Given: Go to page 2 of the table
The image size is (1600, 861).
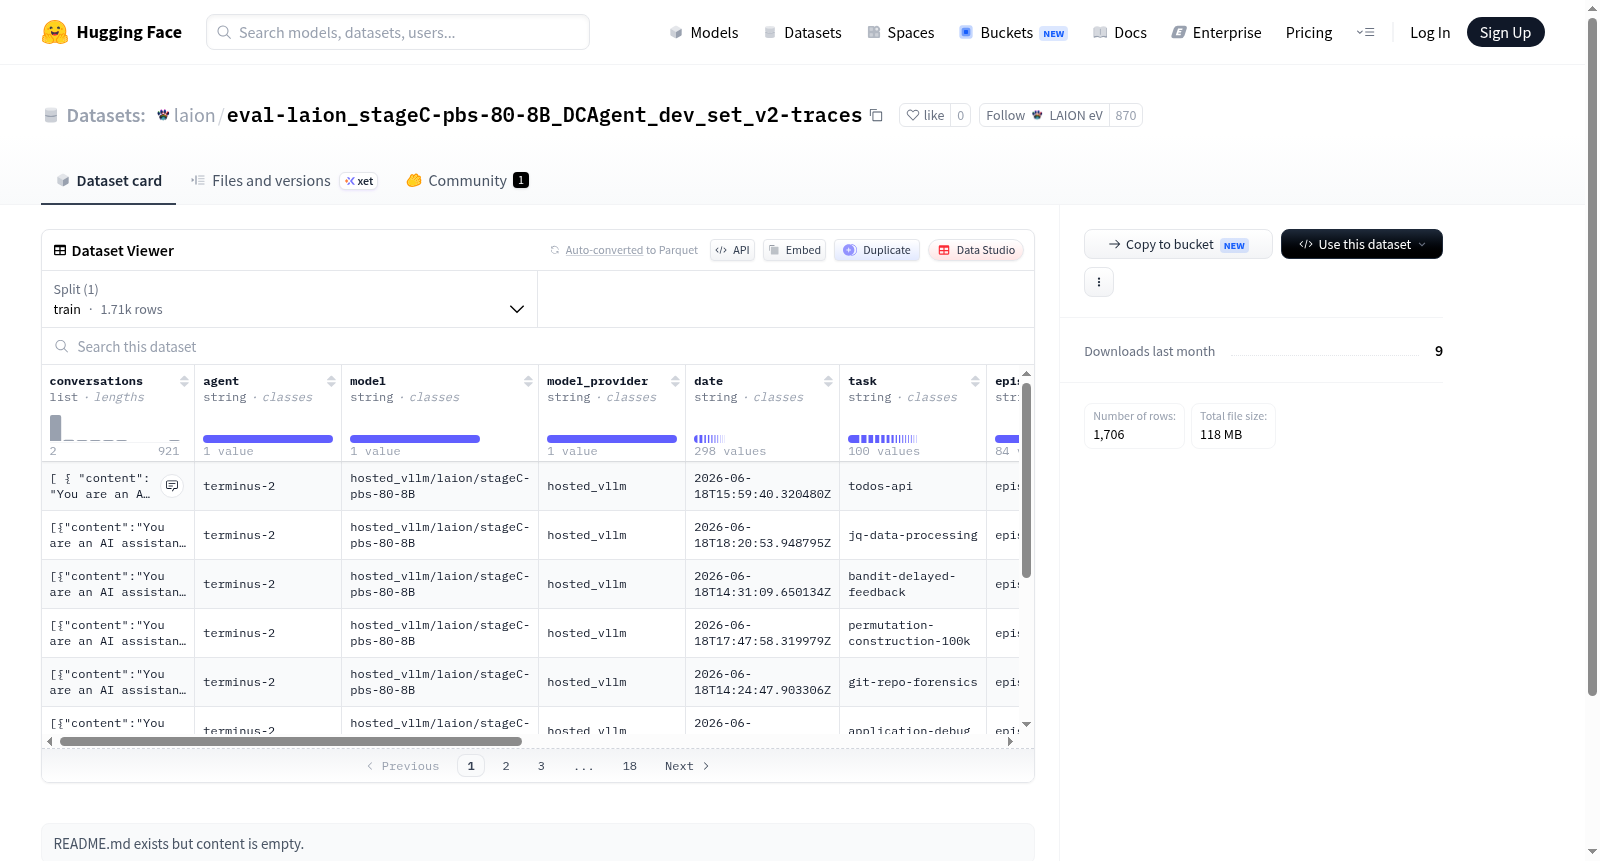Looking at the screenshot, I should point(506,766).
